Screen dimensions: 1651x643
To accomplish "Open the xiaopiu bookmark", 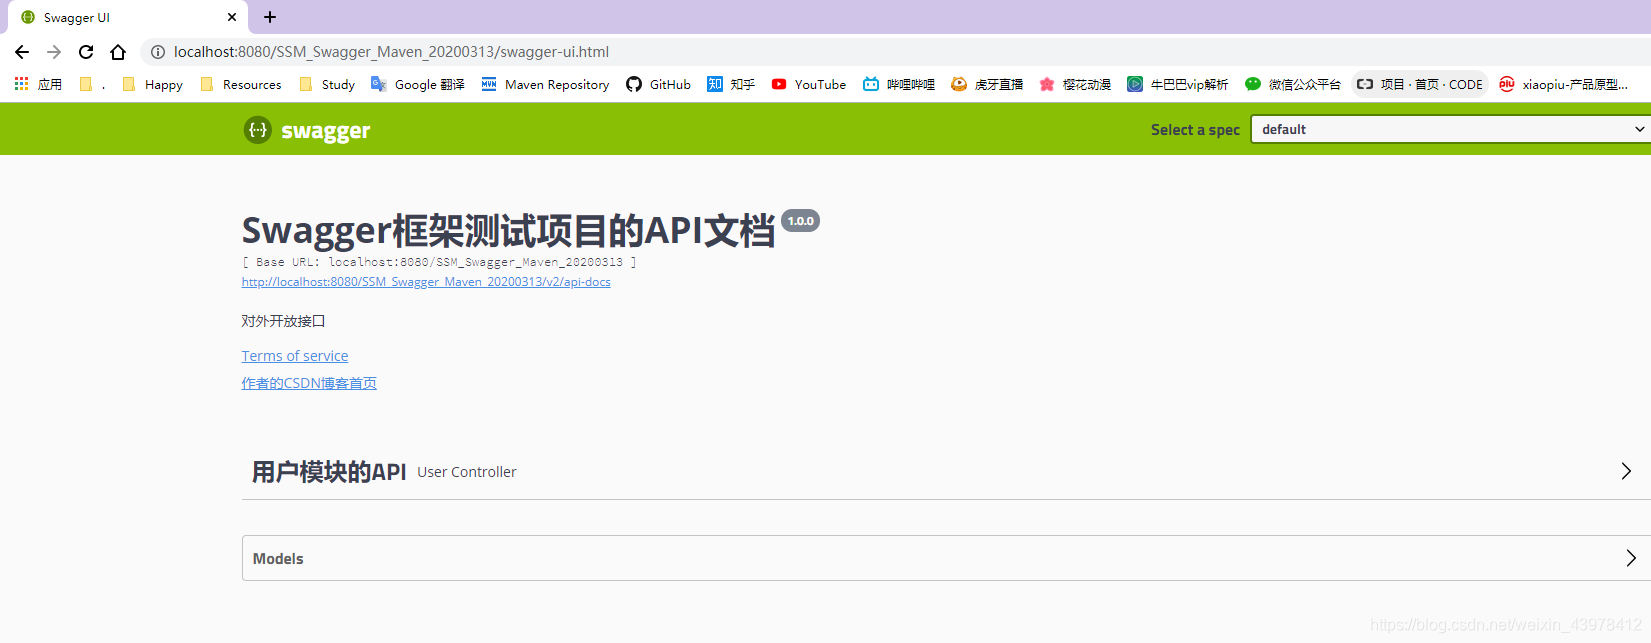I will 1563,84.
